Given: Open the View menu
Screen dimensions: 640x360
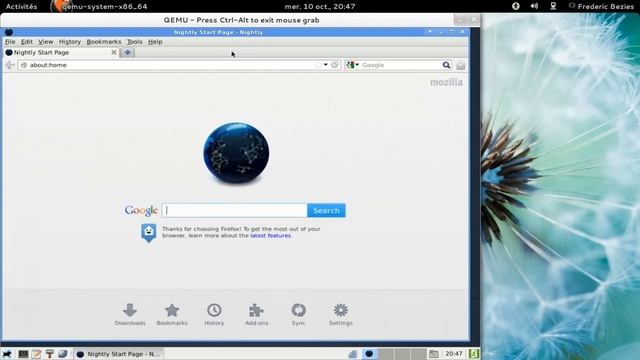Looking at the screenshot, I should point(46,42).
